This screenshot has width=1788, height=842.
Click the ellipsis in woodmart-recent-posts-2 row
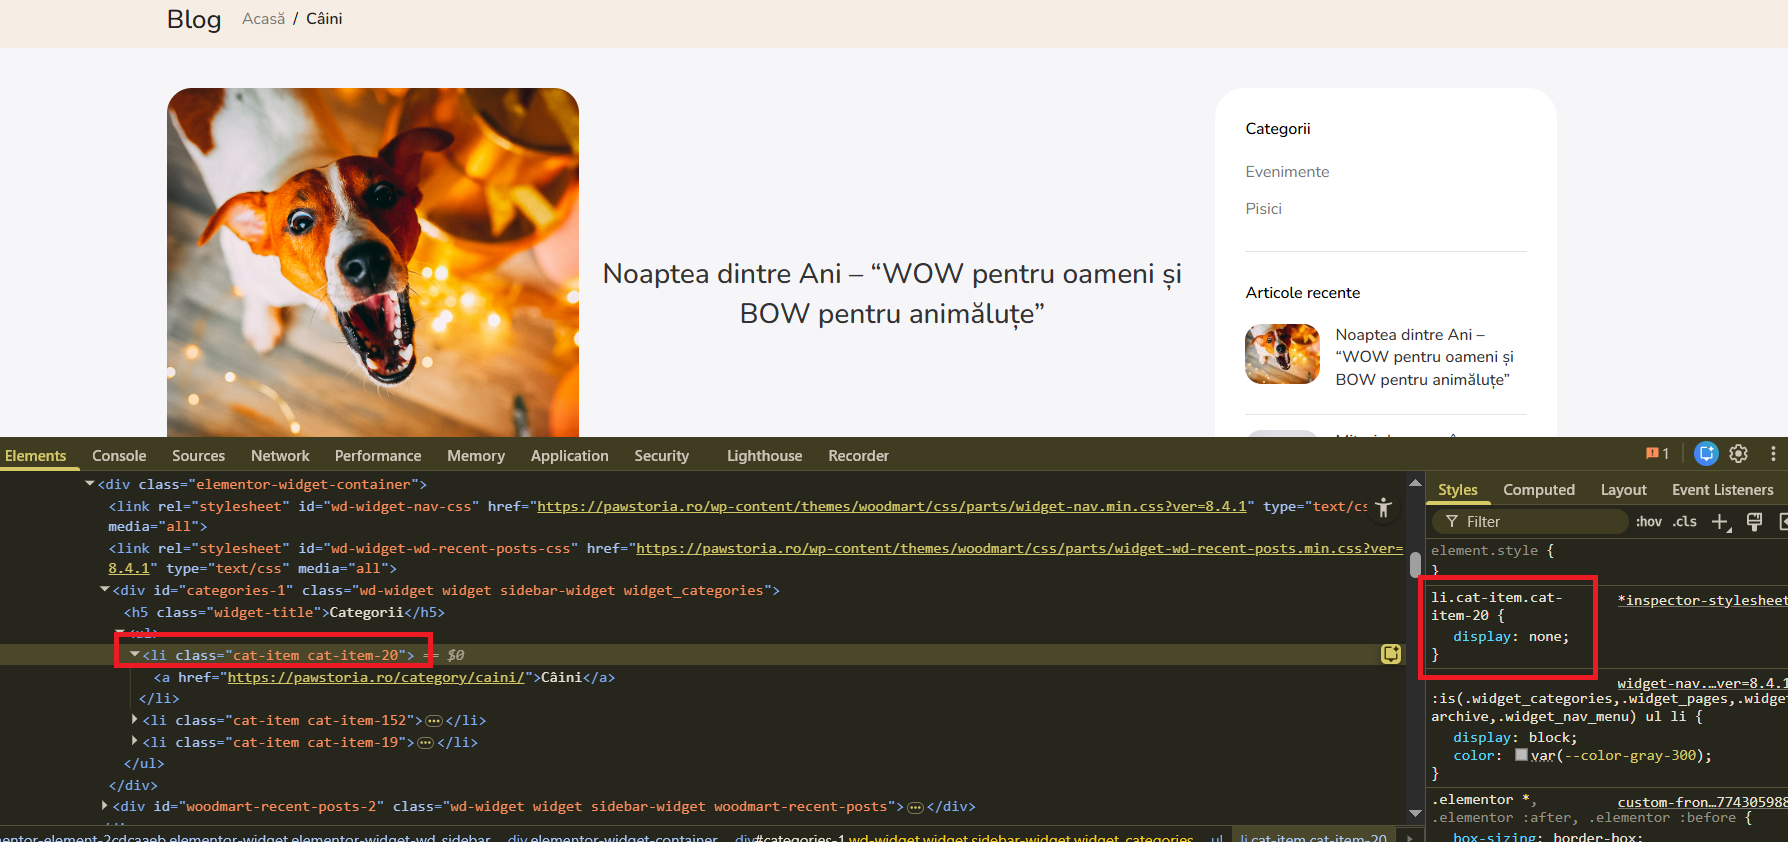tap(915, 807)
